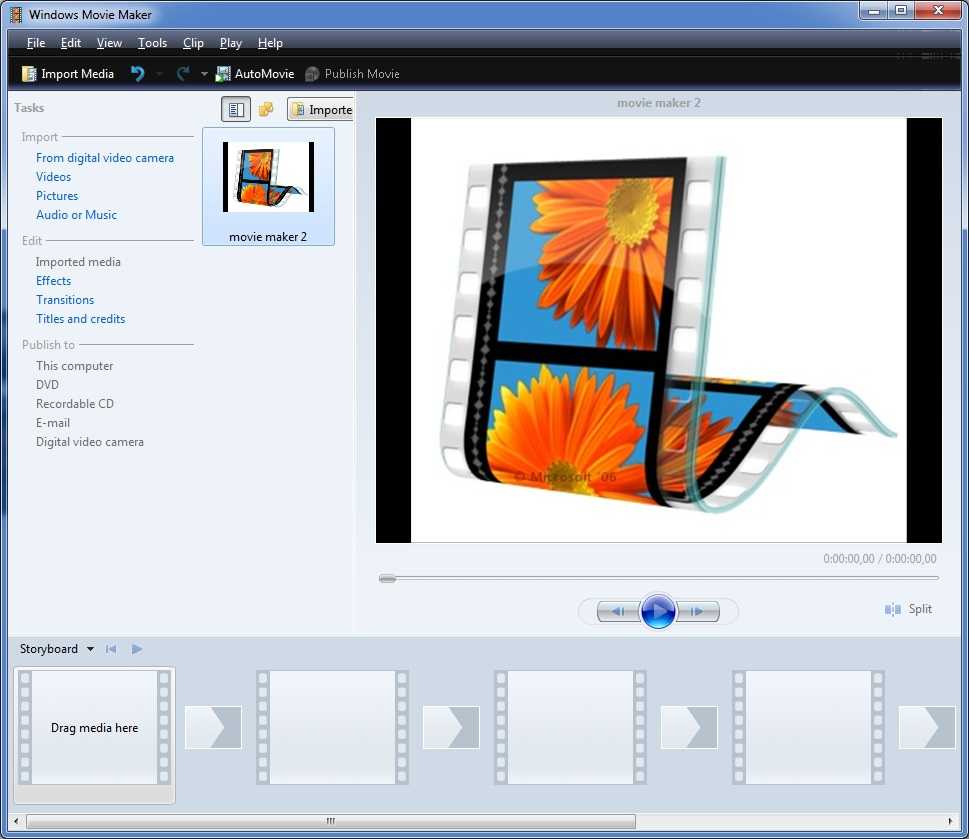Image resolution: width=969 pixels, height=839 pixels.
Task: Click the first transition arrow cell
Action: 213,728
